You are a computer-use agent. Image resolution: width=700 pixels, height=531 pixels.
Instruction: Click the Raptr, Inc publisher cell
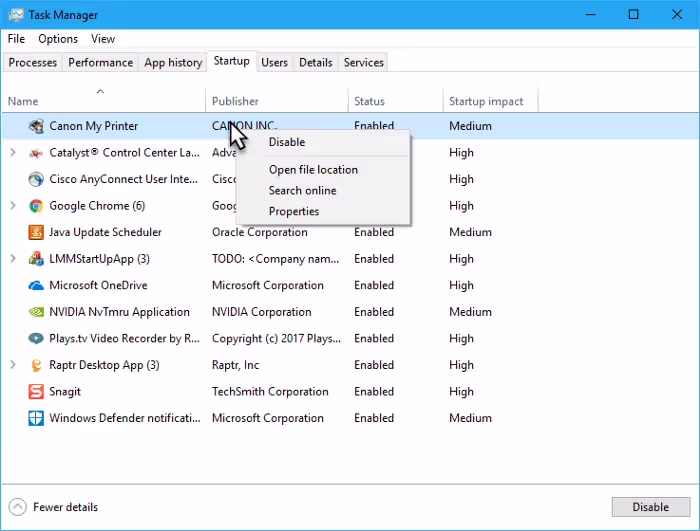(235, 365)
